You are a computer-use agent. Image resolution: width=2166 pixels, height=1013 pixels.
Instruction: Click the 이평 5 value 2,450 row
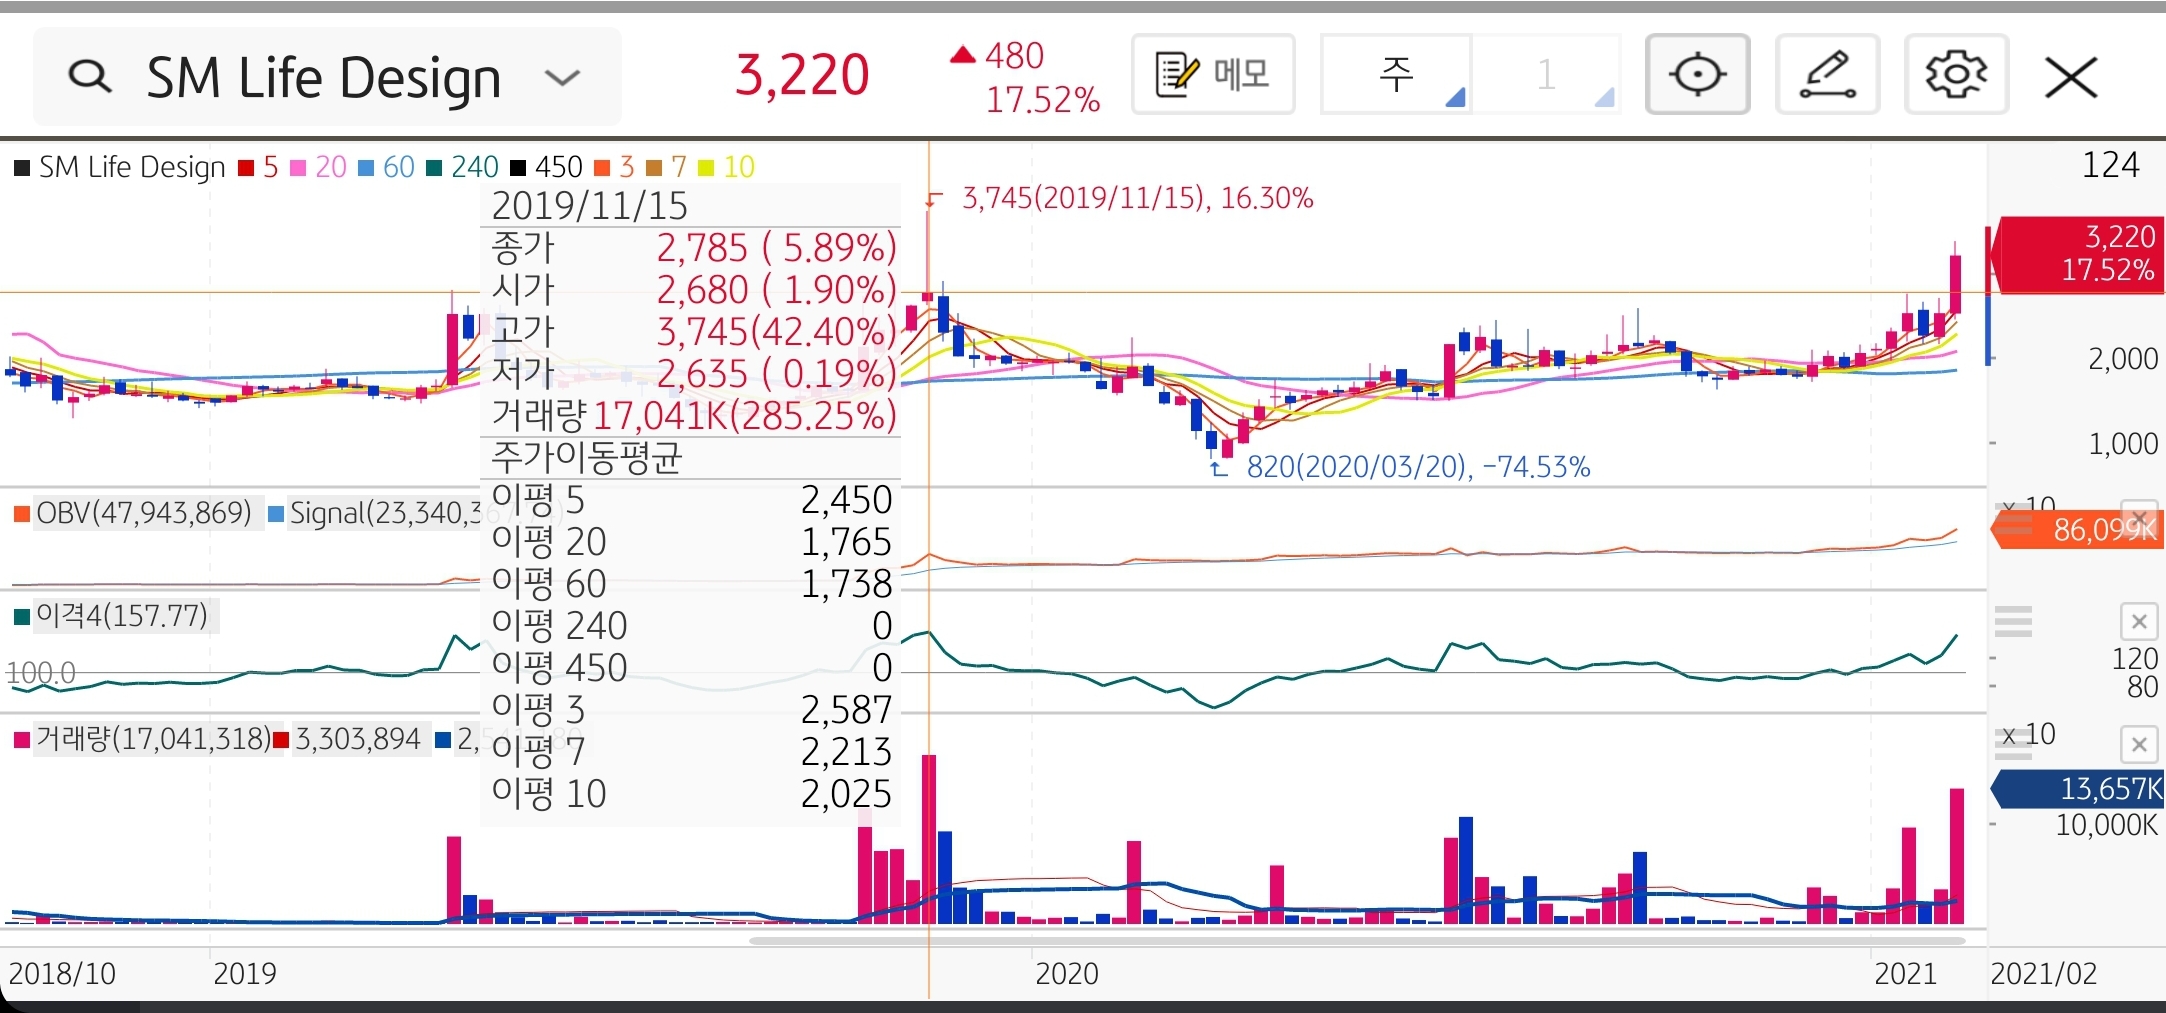[691, 500]
